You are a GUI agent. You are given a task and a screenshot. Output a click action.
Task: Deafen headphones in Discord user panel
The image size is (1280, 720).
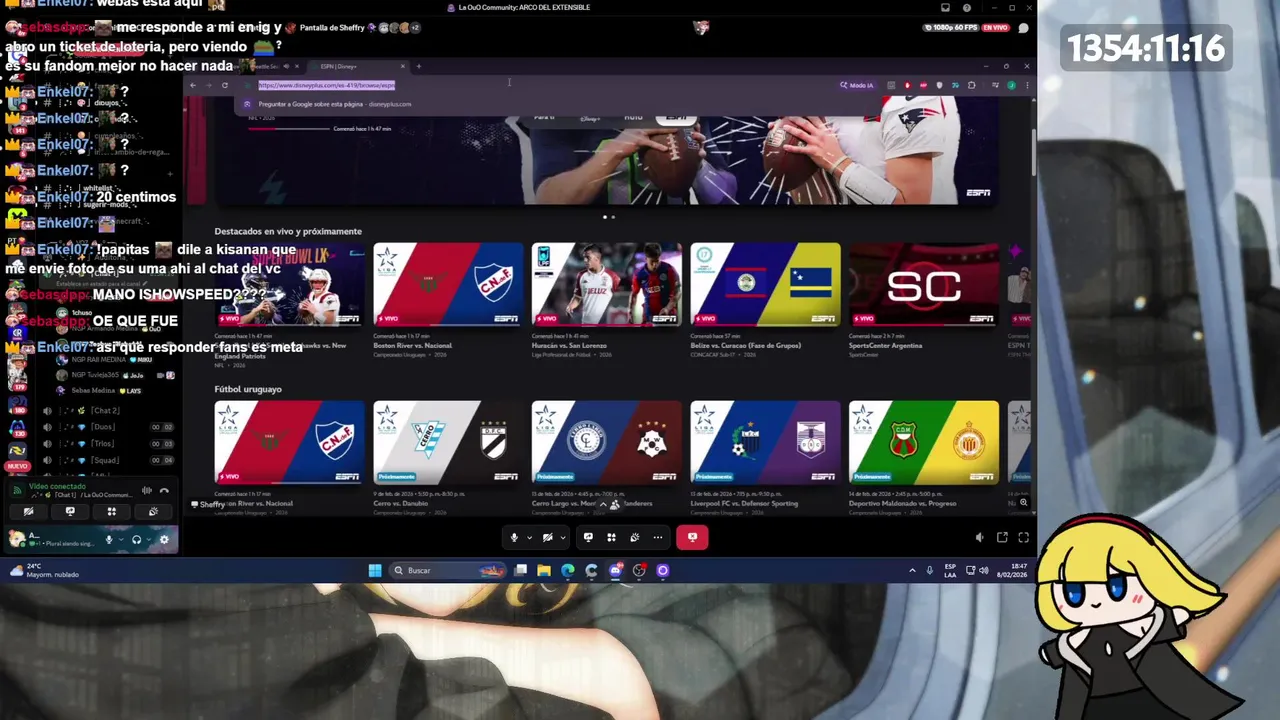coord(137,540)
